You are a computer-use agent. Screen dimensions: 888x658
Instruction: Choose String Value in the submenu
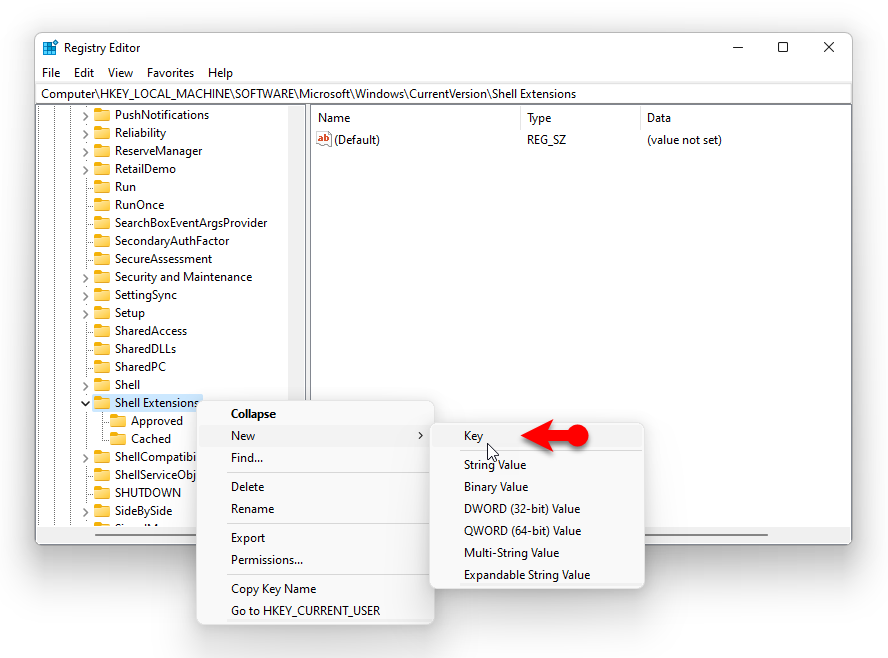tap(537, 465)
